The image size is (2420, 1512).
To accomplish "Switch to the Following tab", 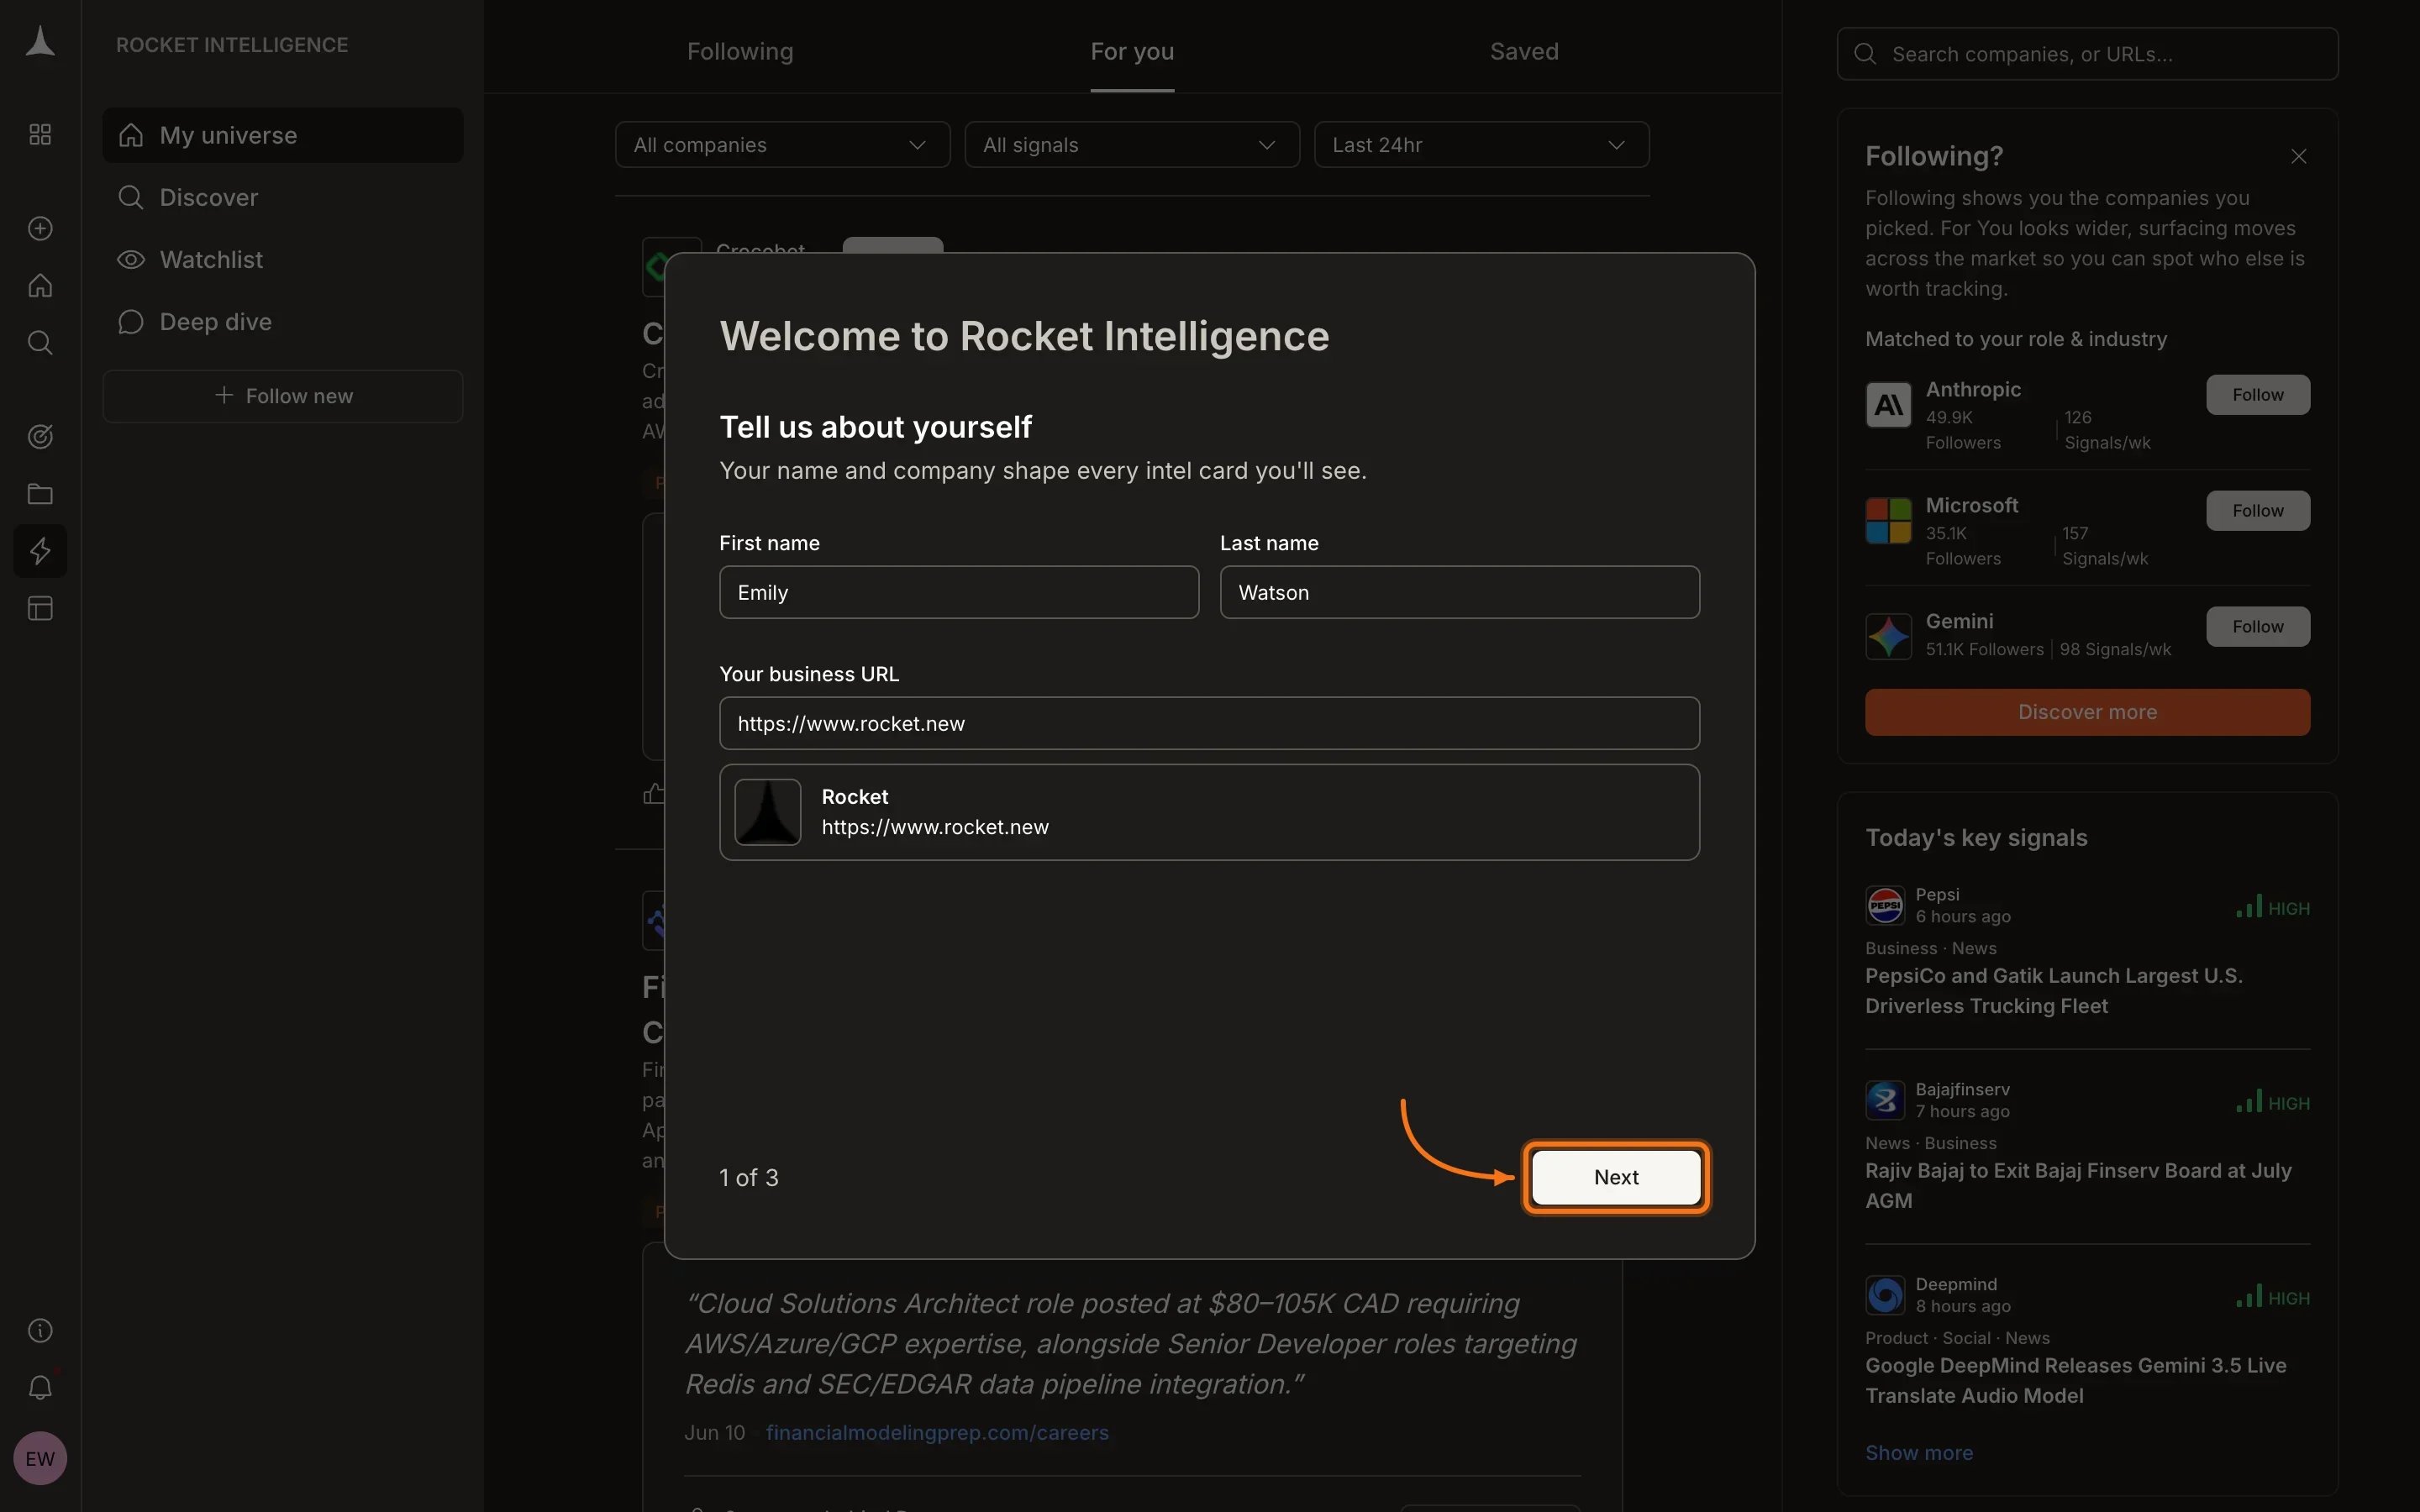I will coord(740,51).
